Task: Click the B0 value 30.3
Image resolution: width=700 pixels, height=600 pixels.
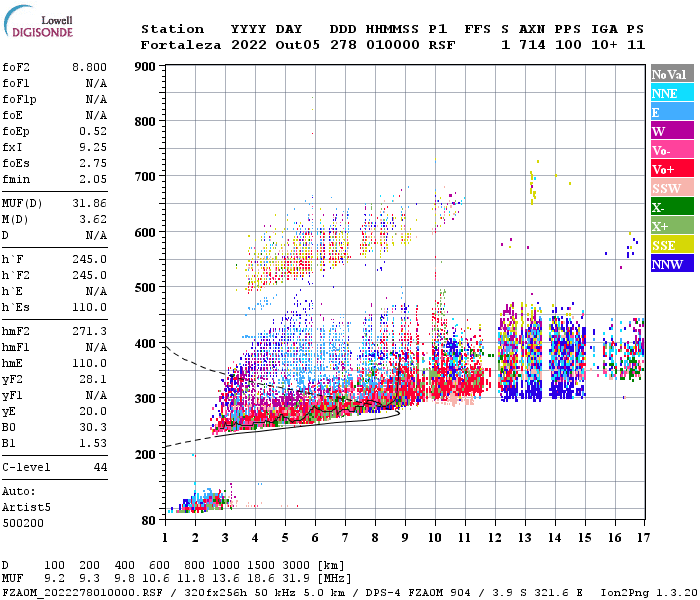Action: pos(93,427)
